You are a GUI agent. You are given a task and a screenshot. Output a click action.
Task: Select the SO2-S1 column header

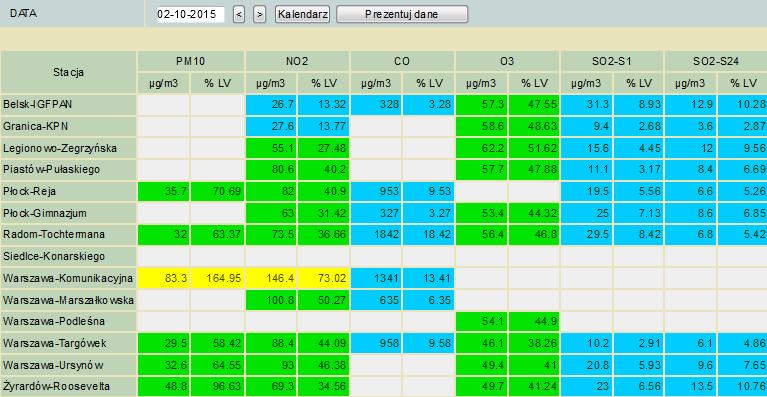[612, 61]
